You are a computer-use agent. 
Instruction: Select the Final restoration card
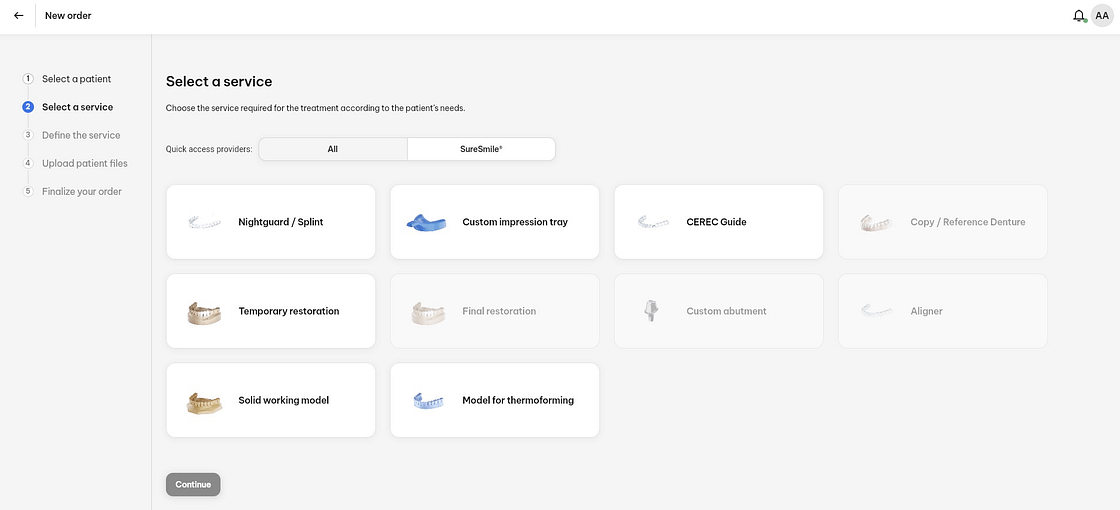[494, 311]
